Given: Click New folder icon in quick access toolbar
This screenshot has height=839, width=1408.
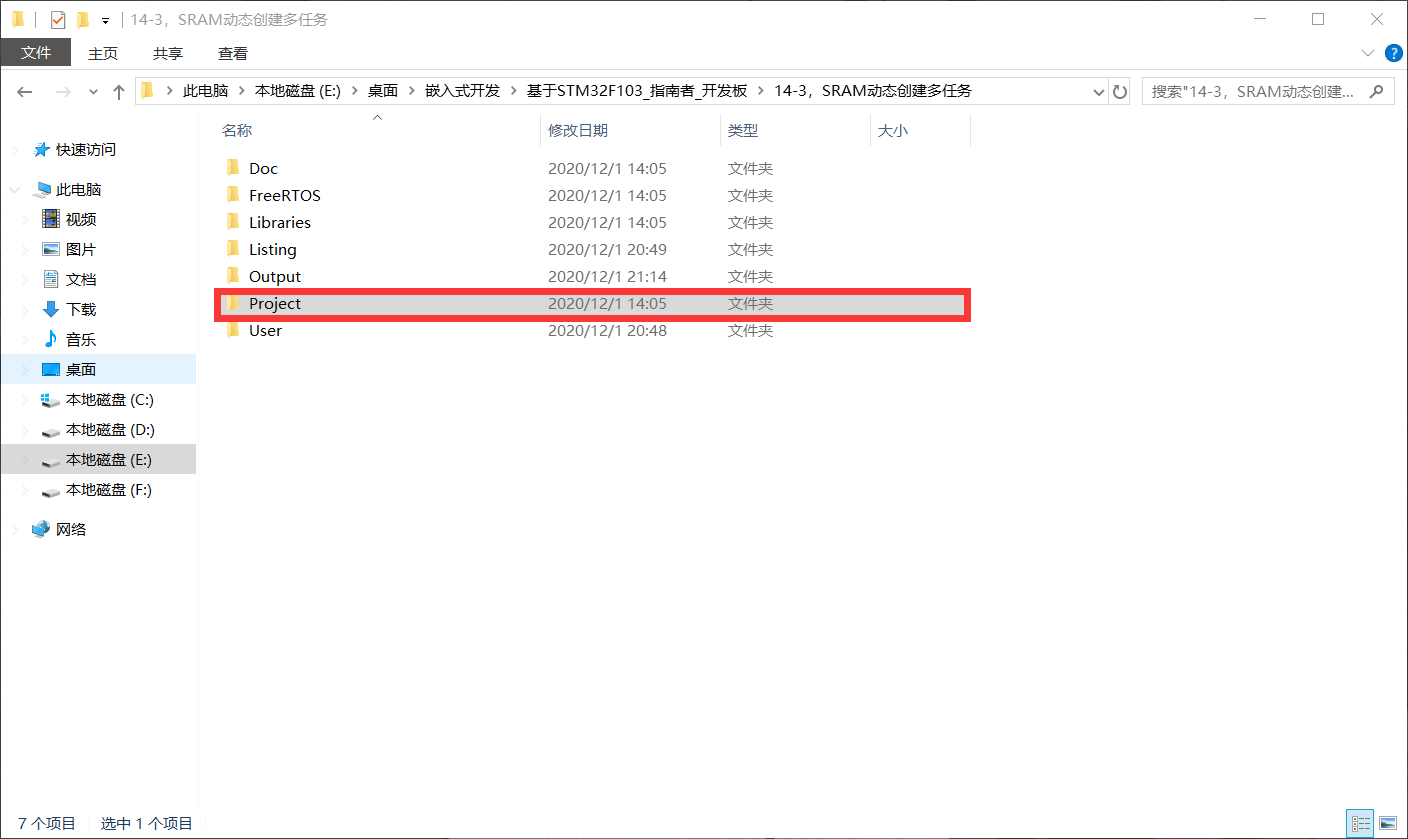Looking at the screenshot, I should (x=83, y=19).
